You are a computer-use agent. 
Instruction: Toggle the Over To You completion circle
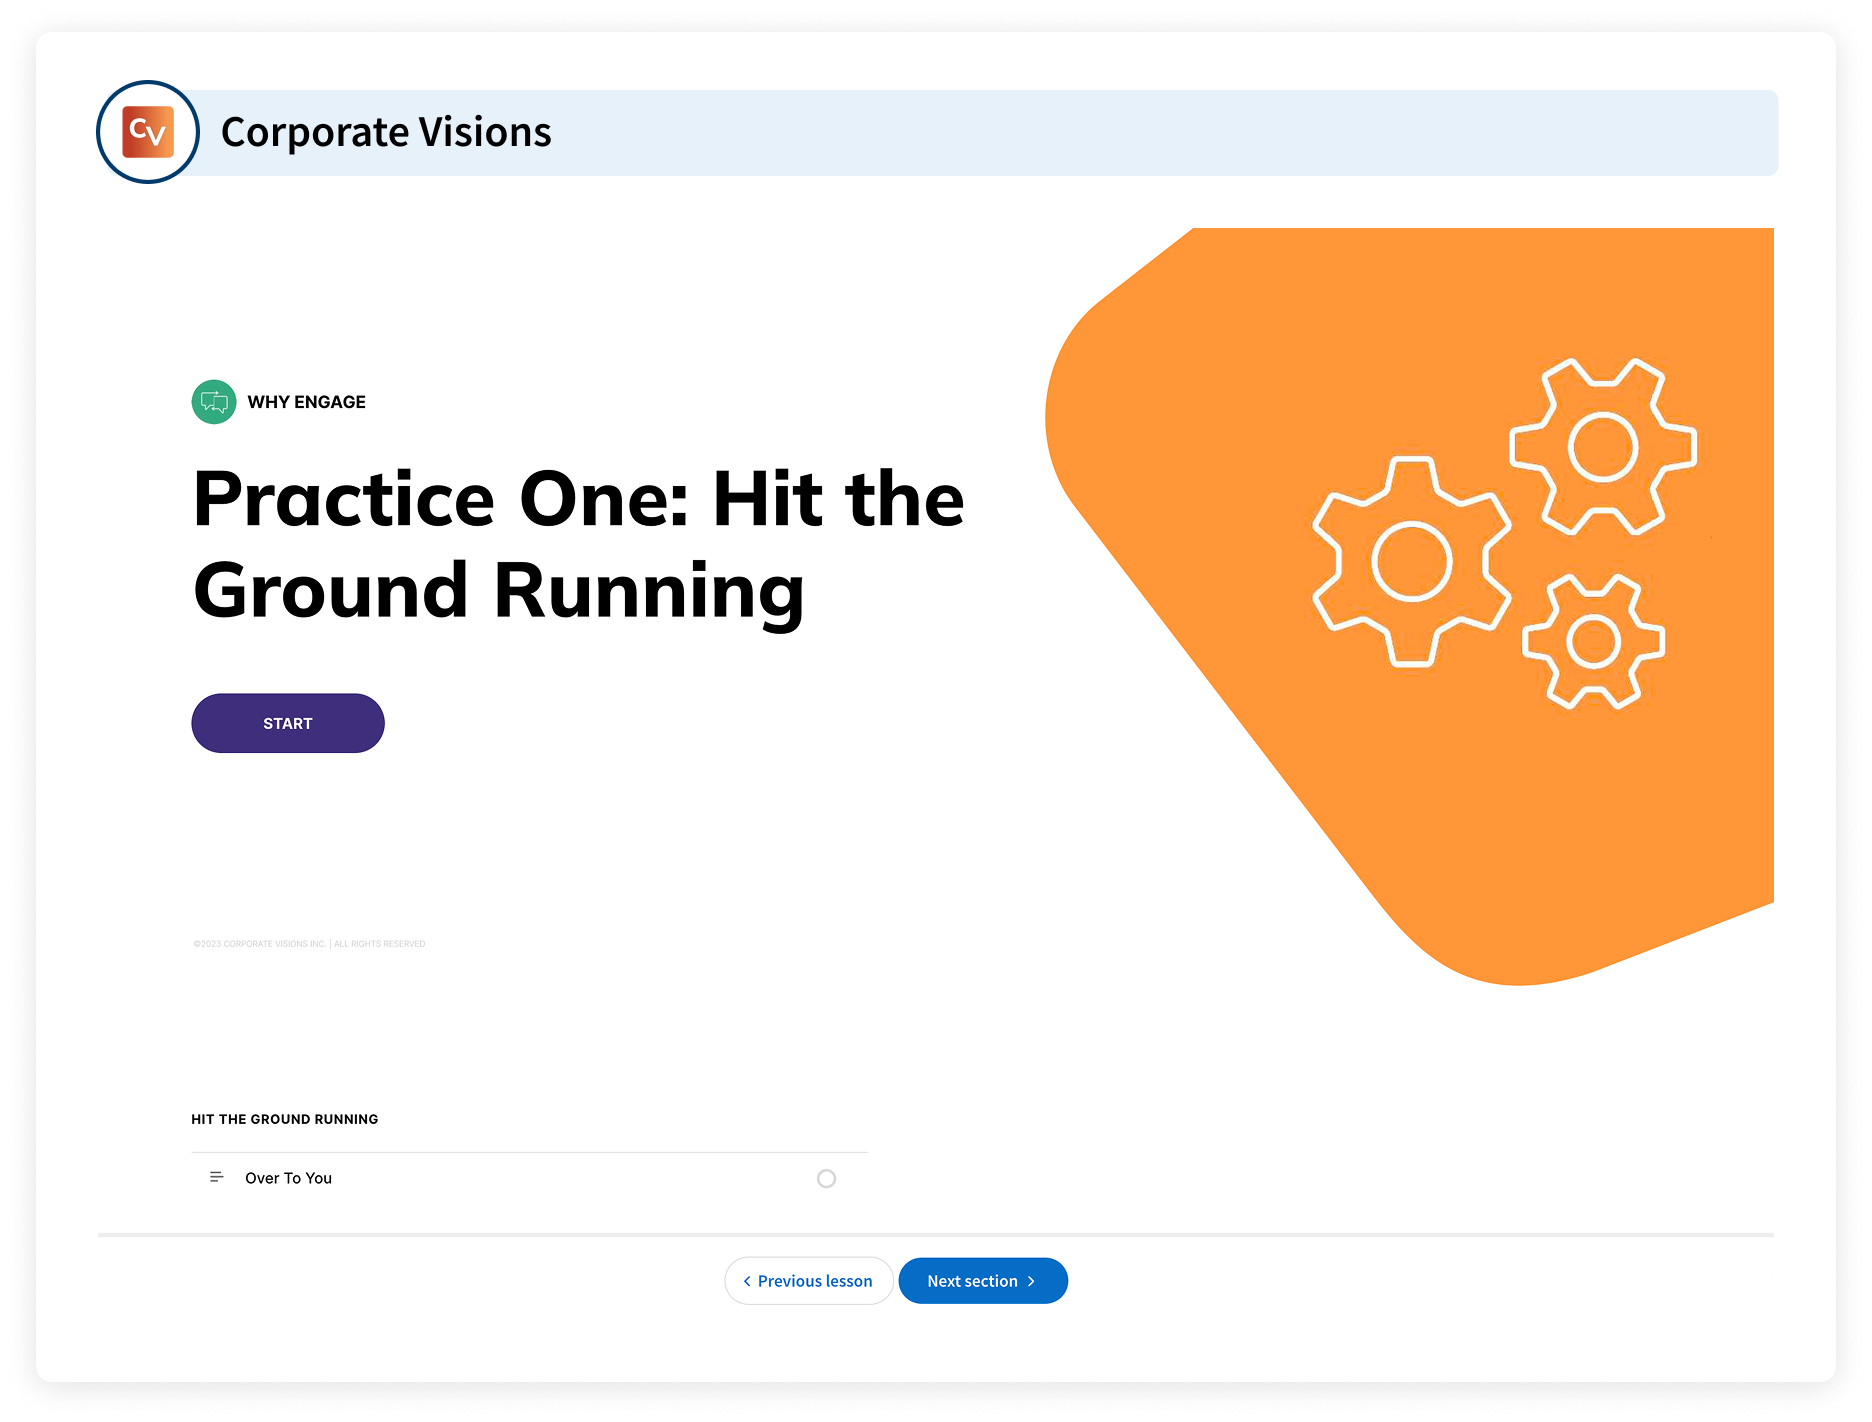(826, 1178)
